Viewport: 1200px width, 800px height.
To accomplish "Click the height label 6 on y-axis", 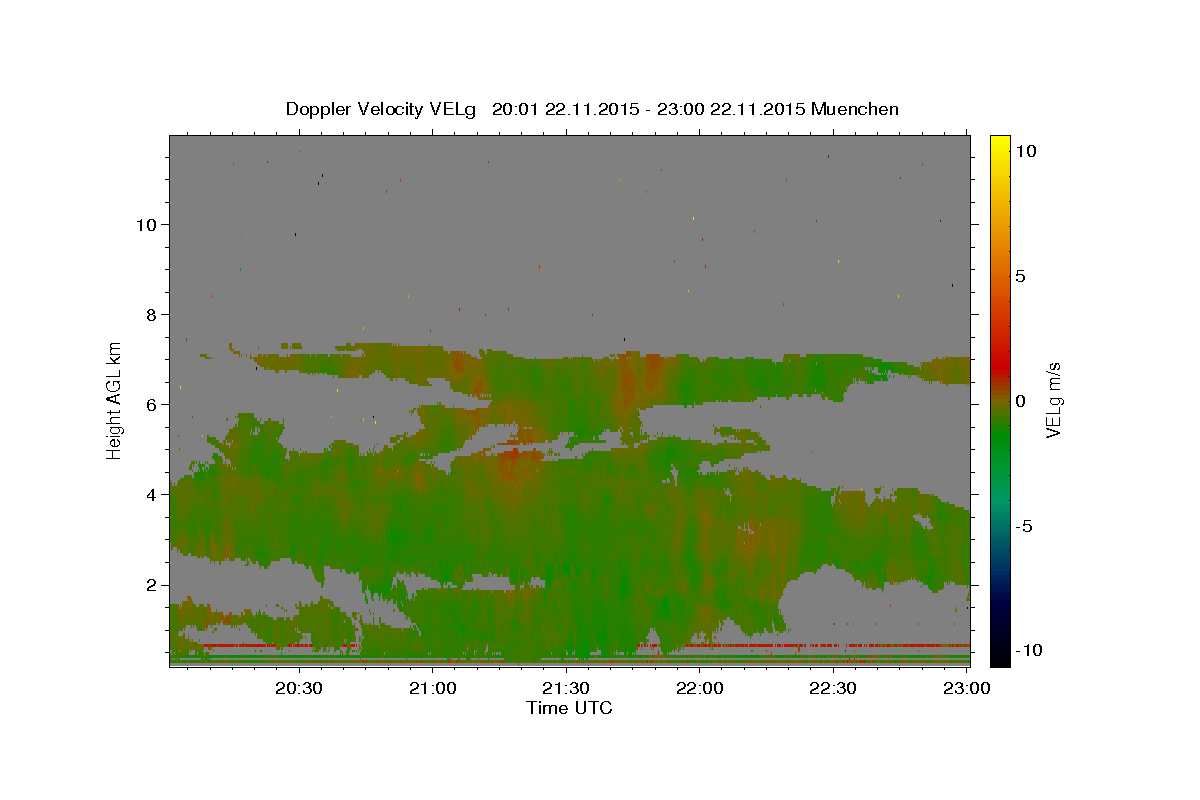I will coord(150,404).
